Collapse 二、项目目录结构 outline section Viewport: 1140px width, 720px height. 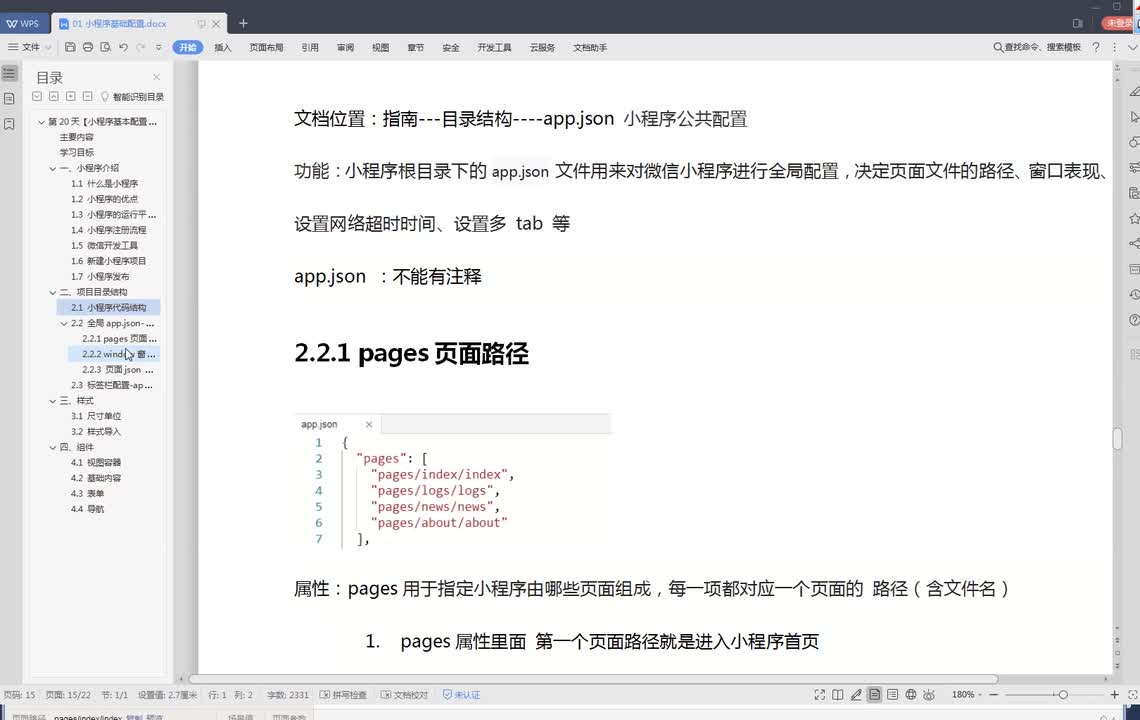tap(52, 292)
